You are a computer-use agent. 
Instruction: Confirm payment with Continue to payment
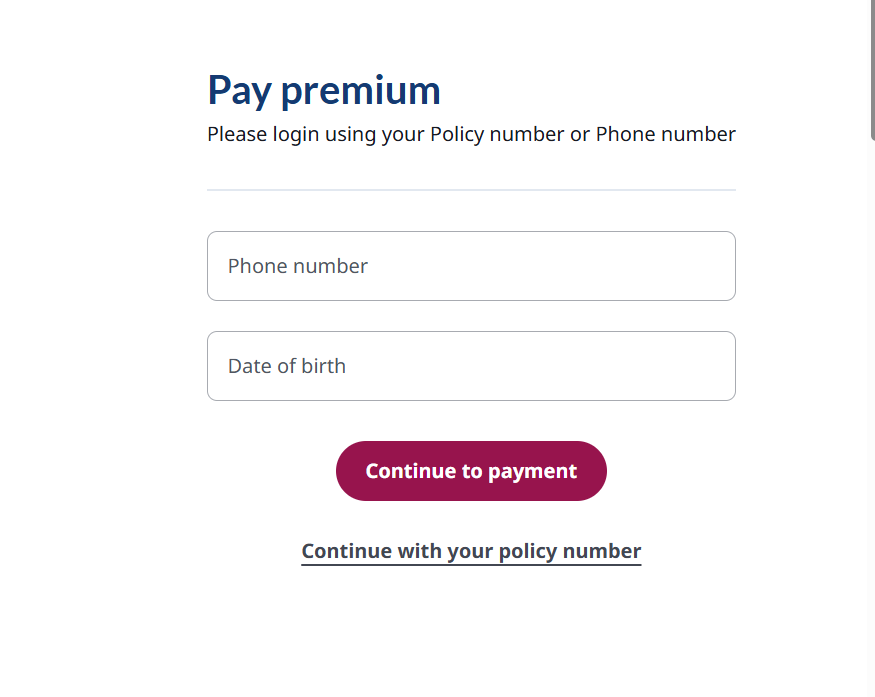click(x=470, y=471)
